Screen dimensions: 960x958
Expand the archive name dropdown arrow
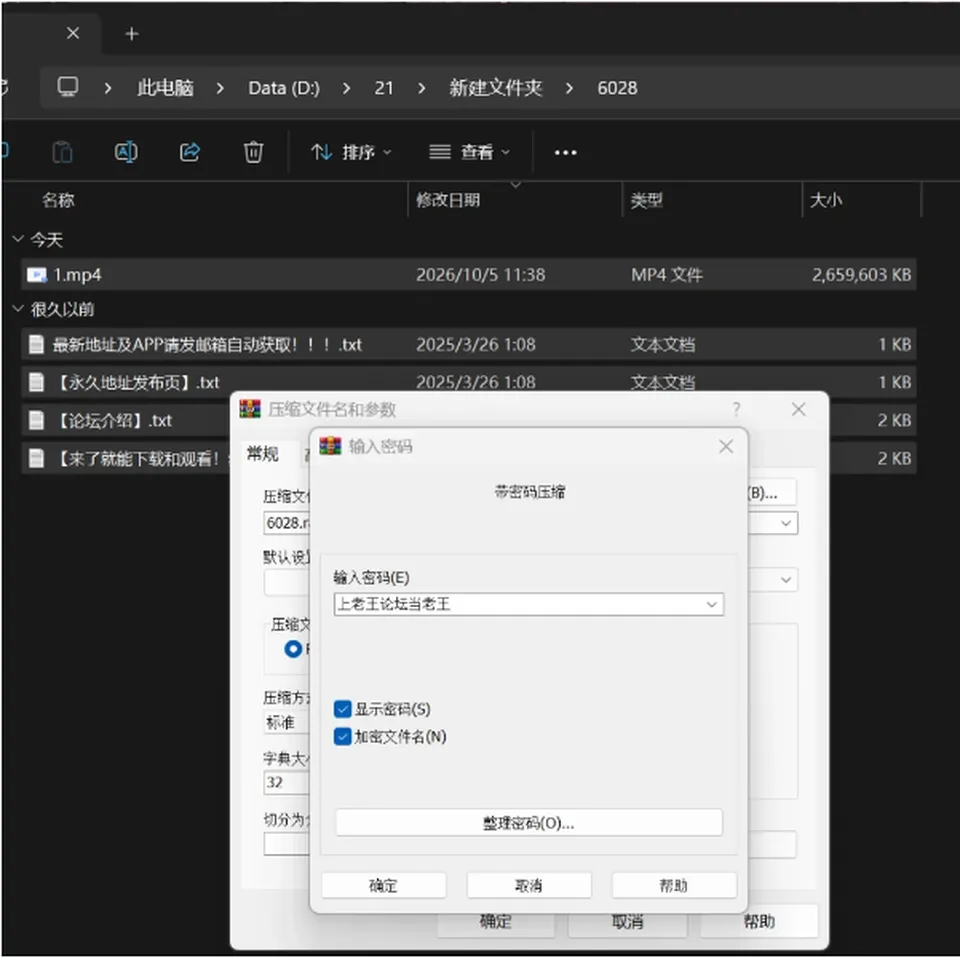tap(786, 523)
